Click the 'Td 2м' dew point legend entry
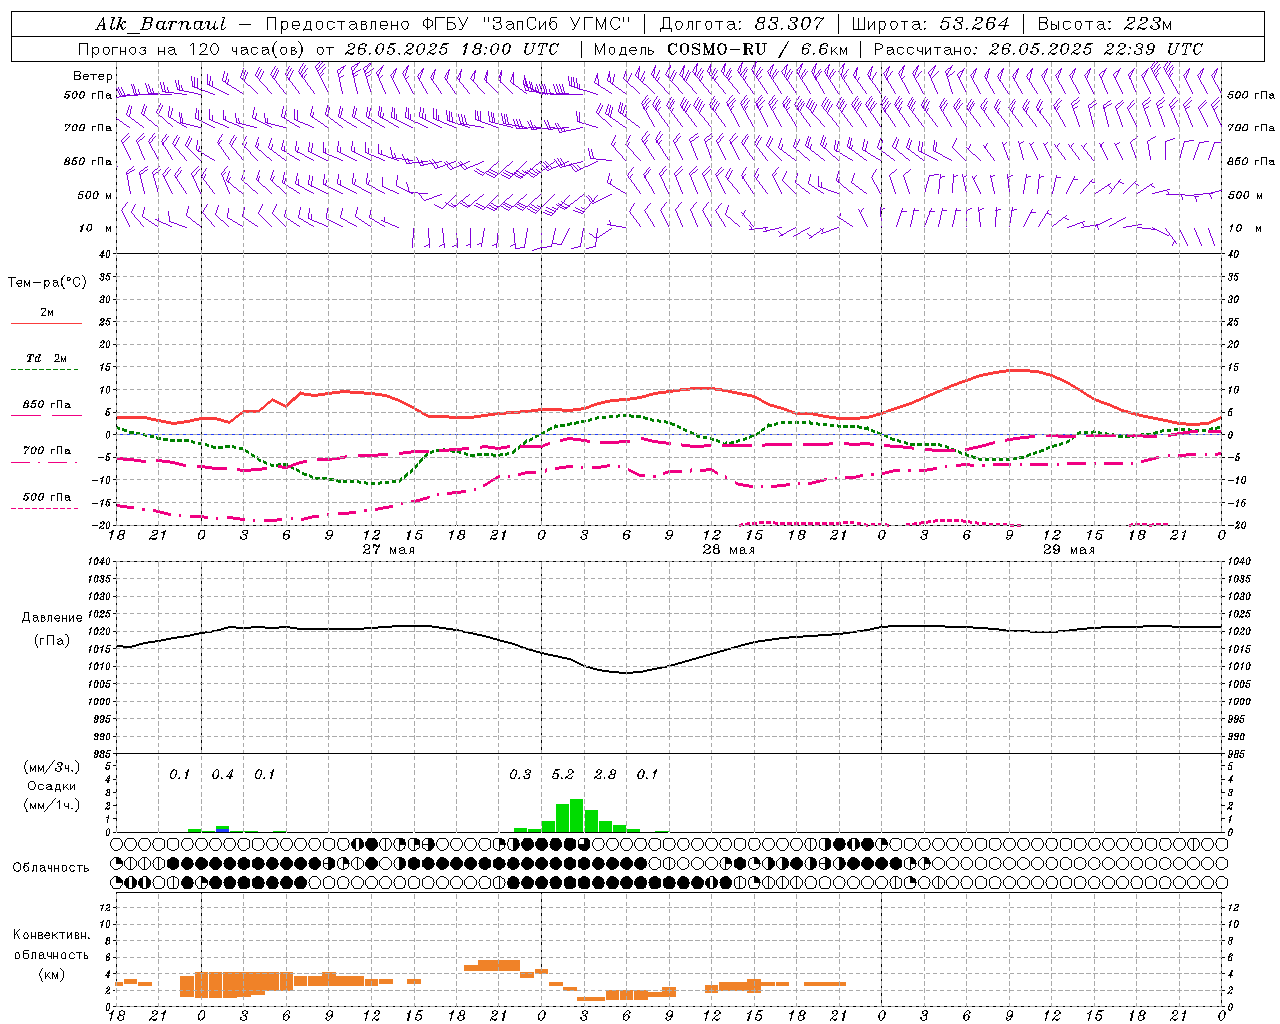 47,358
